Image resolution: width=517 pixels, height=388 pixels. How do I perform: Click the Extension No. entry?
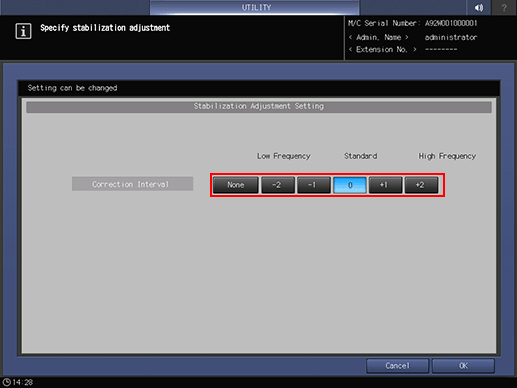pos(403,49)
